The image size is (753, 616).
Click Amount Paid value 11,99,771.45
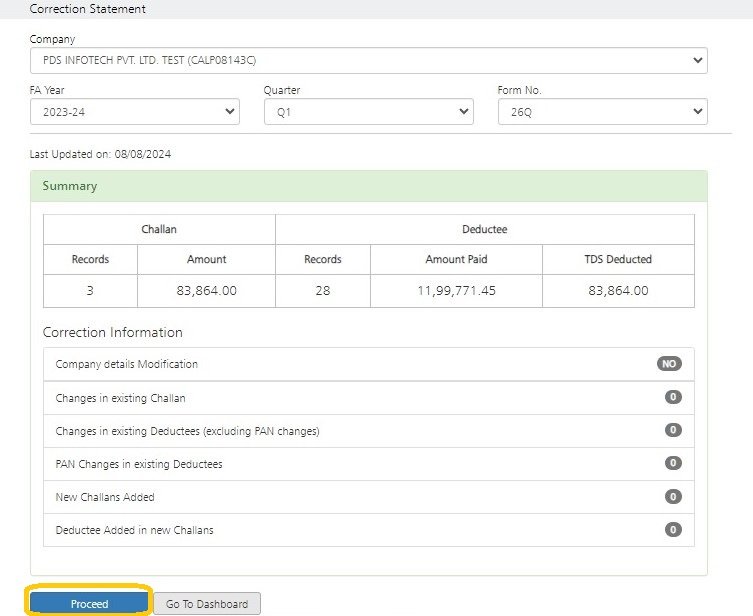pyautogui.click(x=456, y=291)
